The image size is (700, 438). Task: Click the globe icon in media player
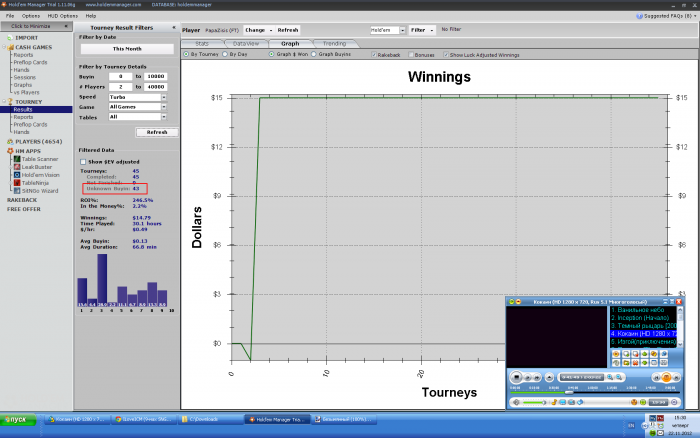coord(664,354)
